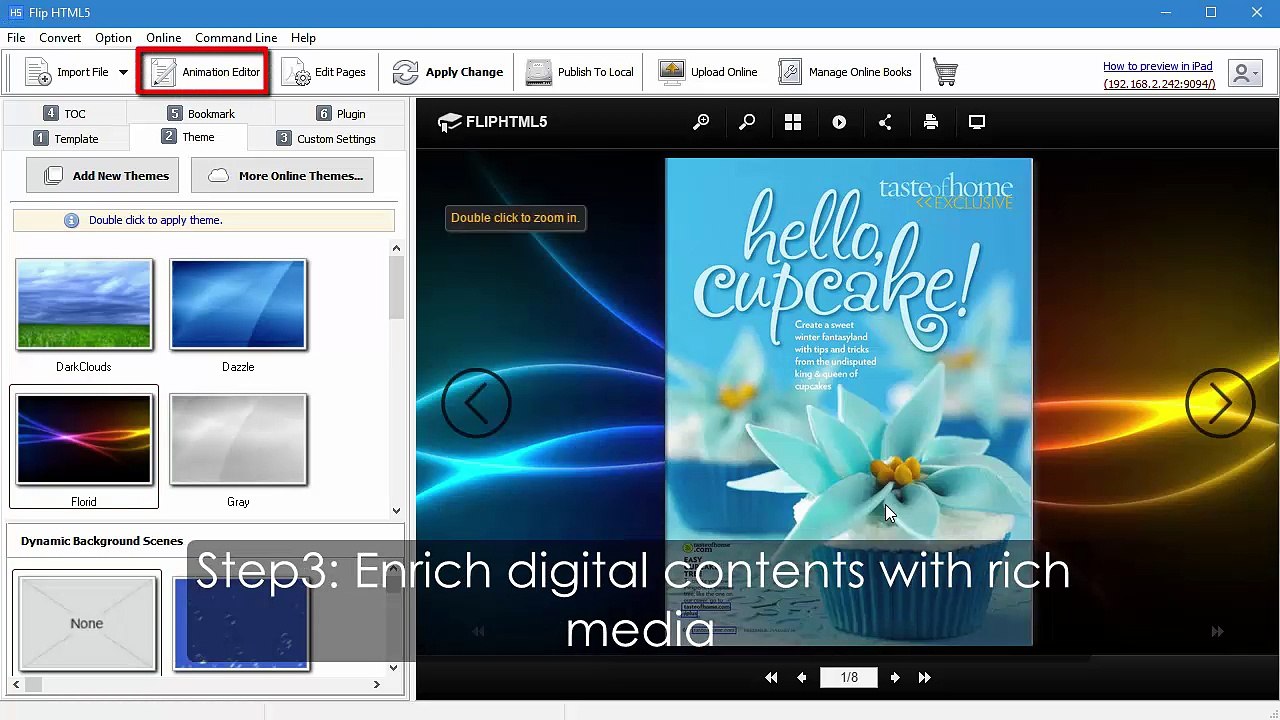
Task: Click the zoom in magnifier icon
Action: pos(702,122)
